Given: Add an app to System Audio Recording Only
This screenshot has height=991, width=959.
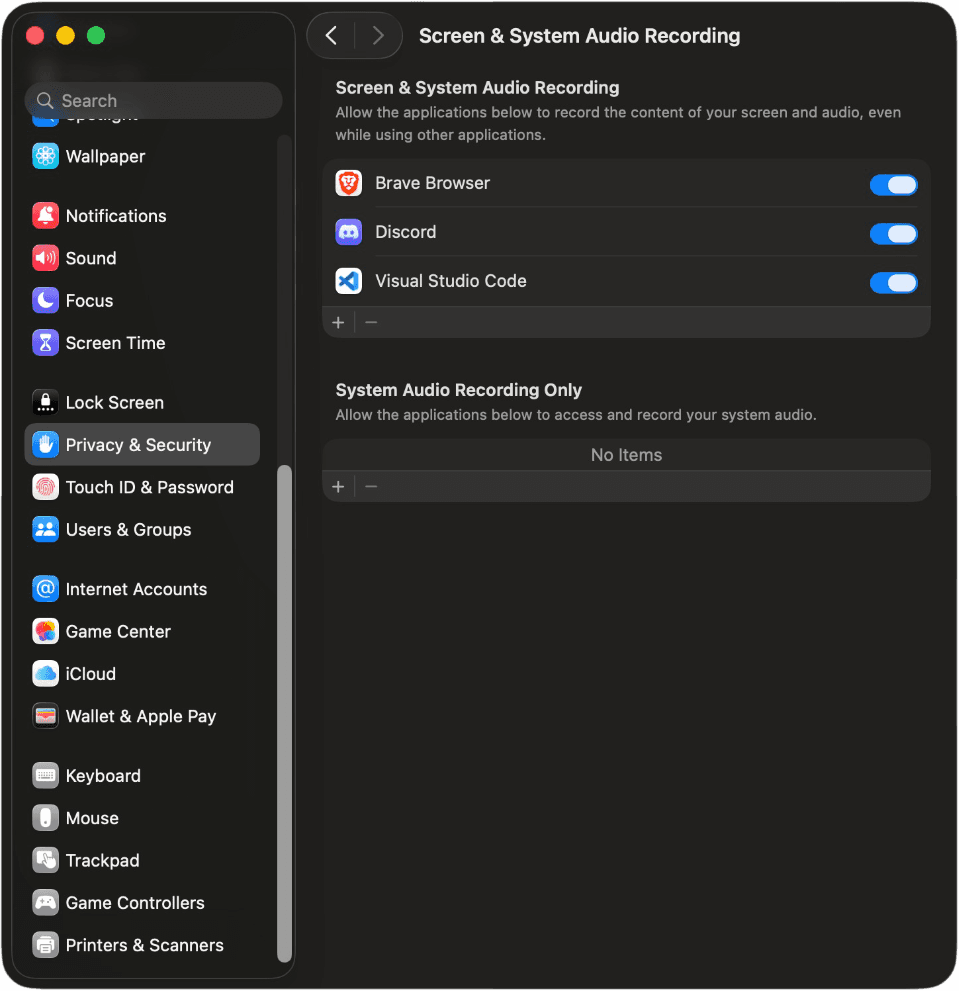Looking at the screenshot, I should coord(338,487).
